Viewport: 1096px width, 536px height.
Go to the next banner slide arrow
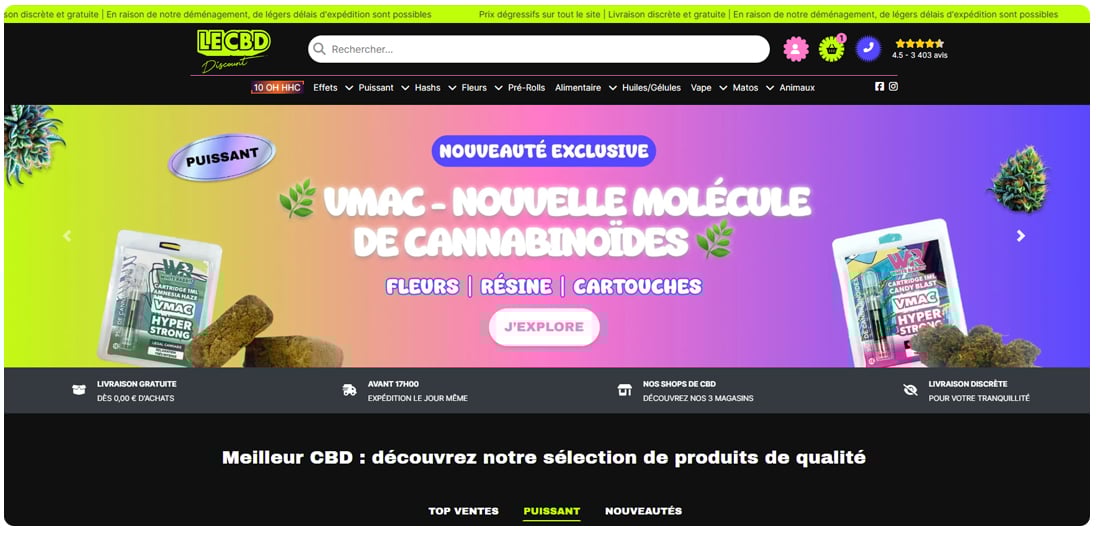(x=1021, y=236)
